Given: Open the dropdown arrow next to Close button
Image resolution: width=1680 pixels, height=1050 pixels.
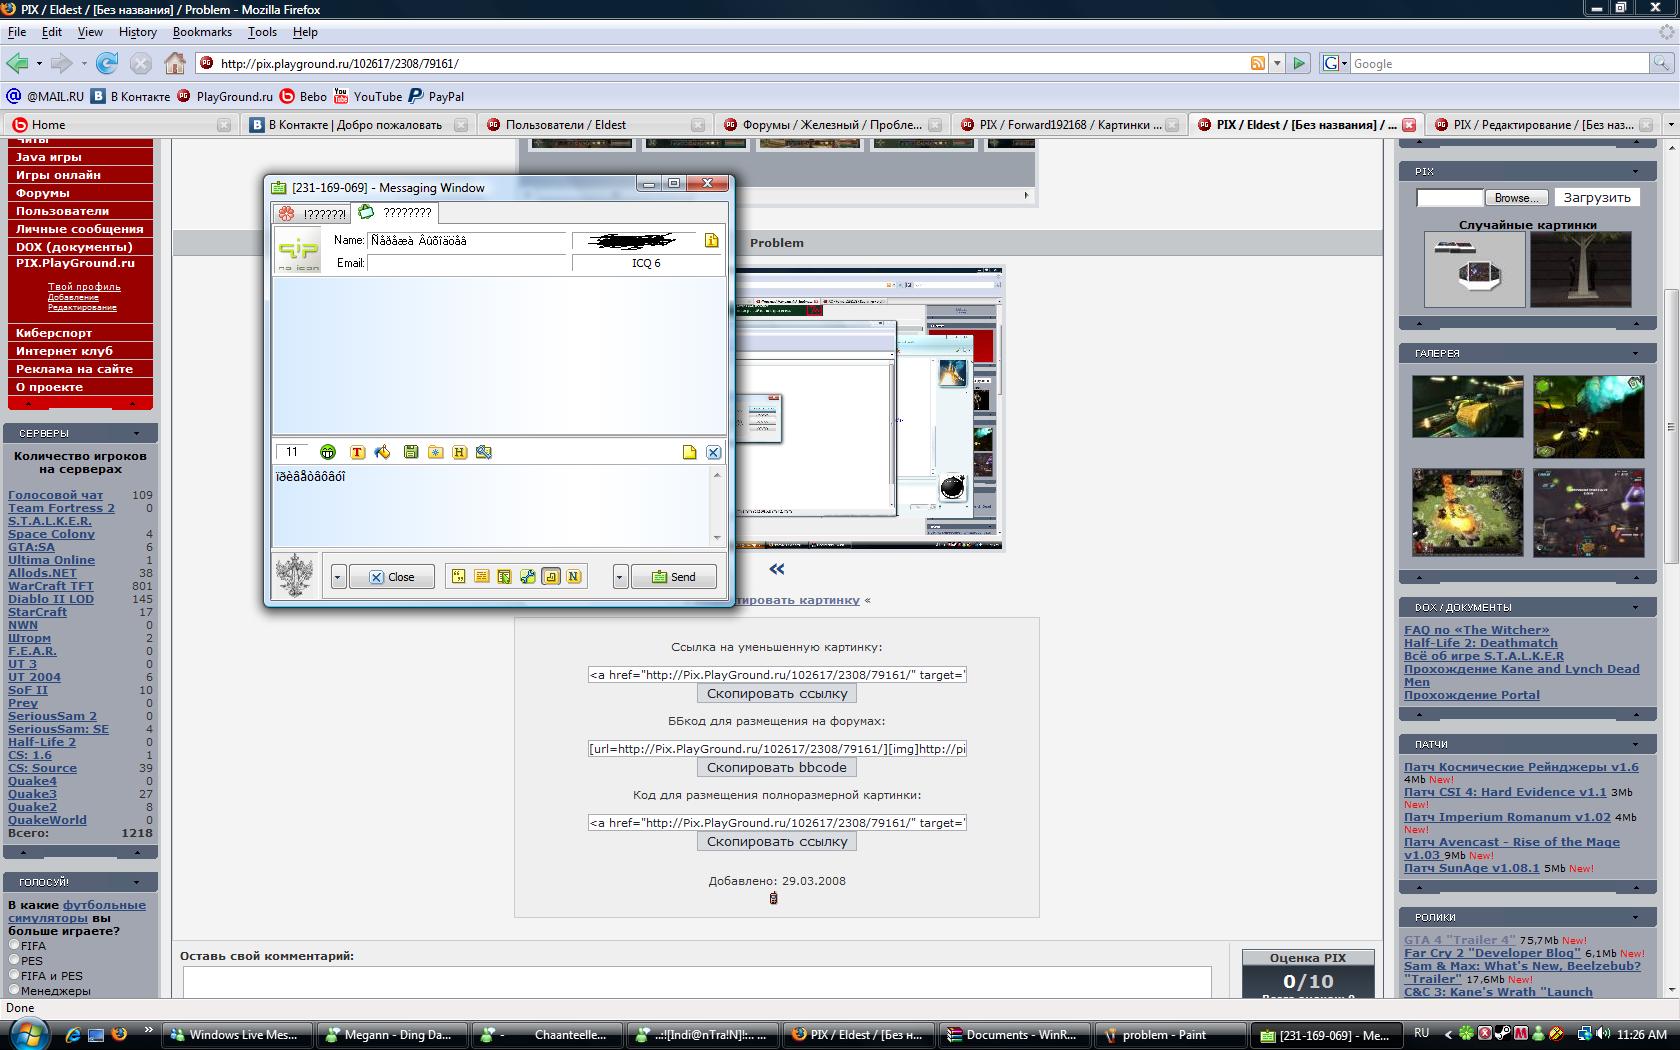Looking at the screenshot, I should click(x=338, y=576).
